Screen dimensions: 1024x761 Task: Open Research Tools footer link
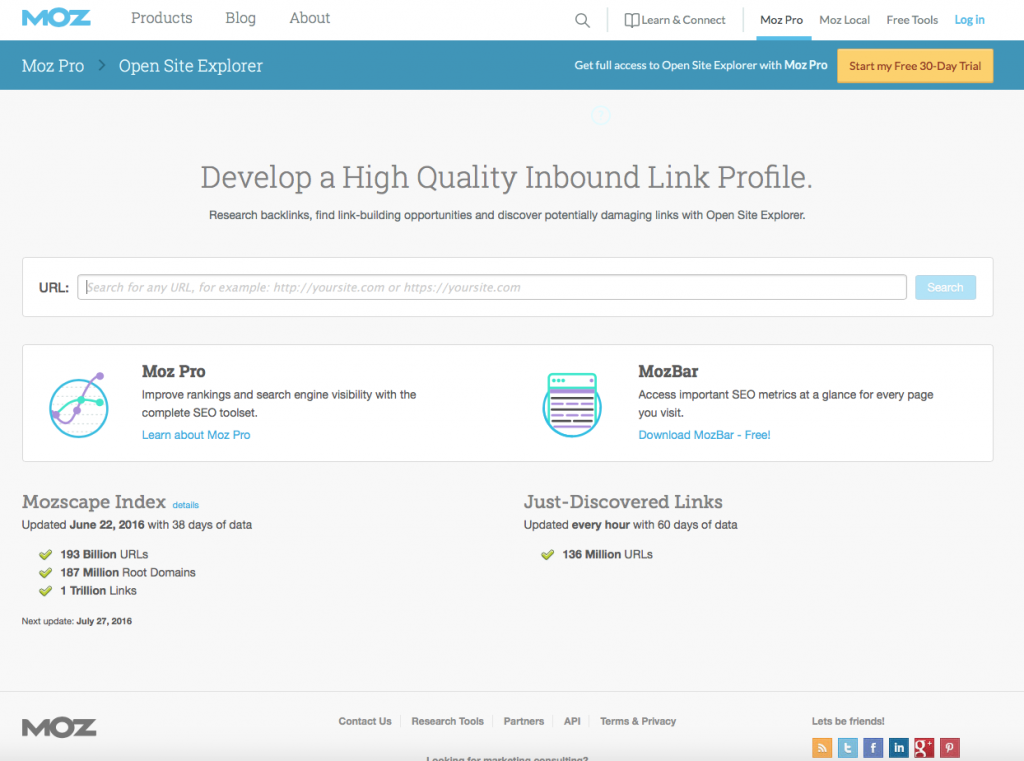coord(447,721)
